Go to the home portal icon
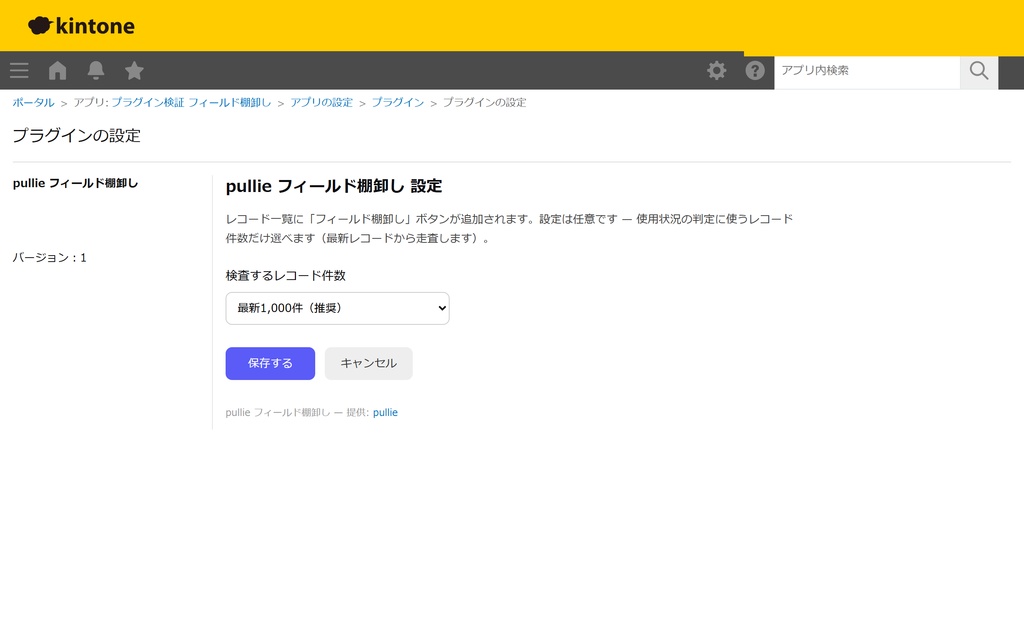 pyautogui.click(x=57, y=71)
